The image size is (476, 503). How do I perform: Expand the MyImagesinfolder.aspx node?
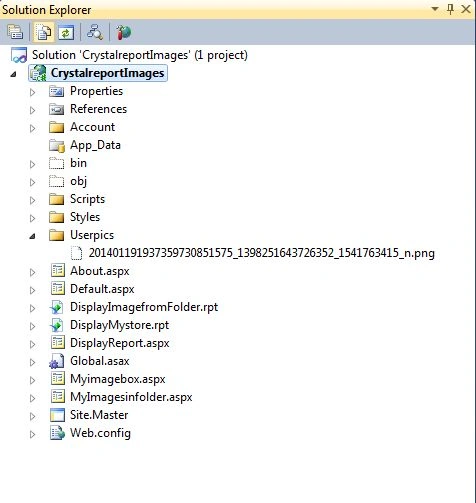[32, 398]
